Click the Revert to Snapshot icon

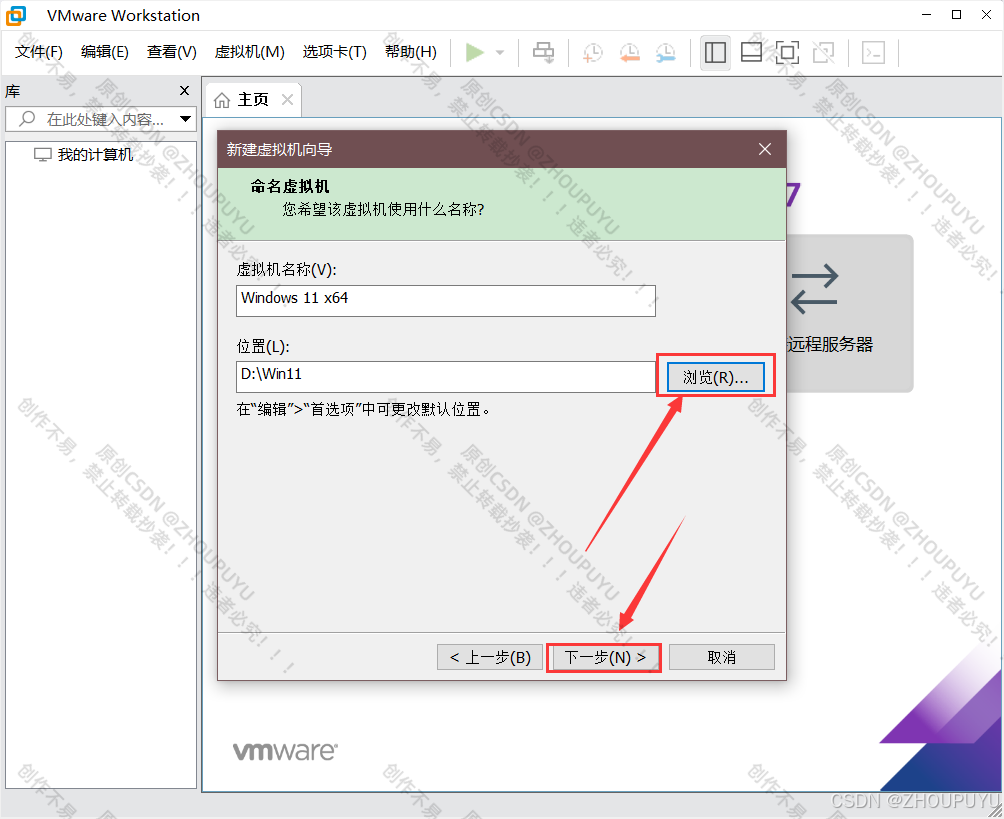pos(629,53)
